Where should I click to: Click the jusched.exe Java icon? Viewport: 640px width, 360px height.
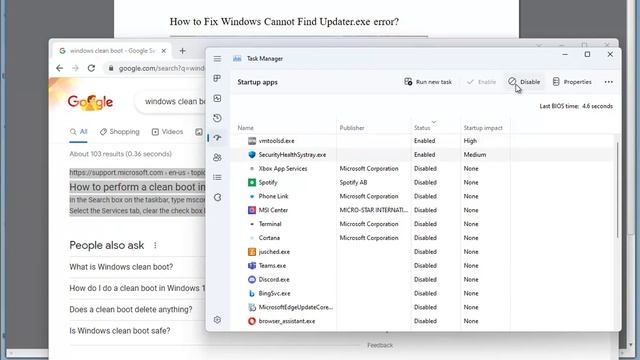[252, 252]
